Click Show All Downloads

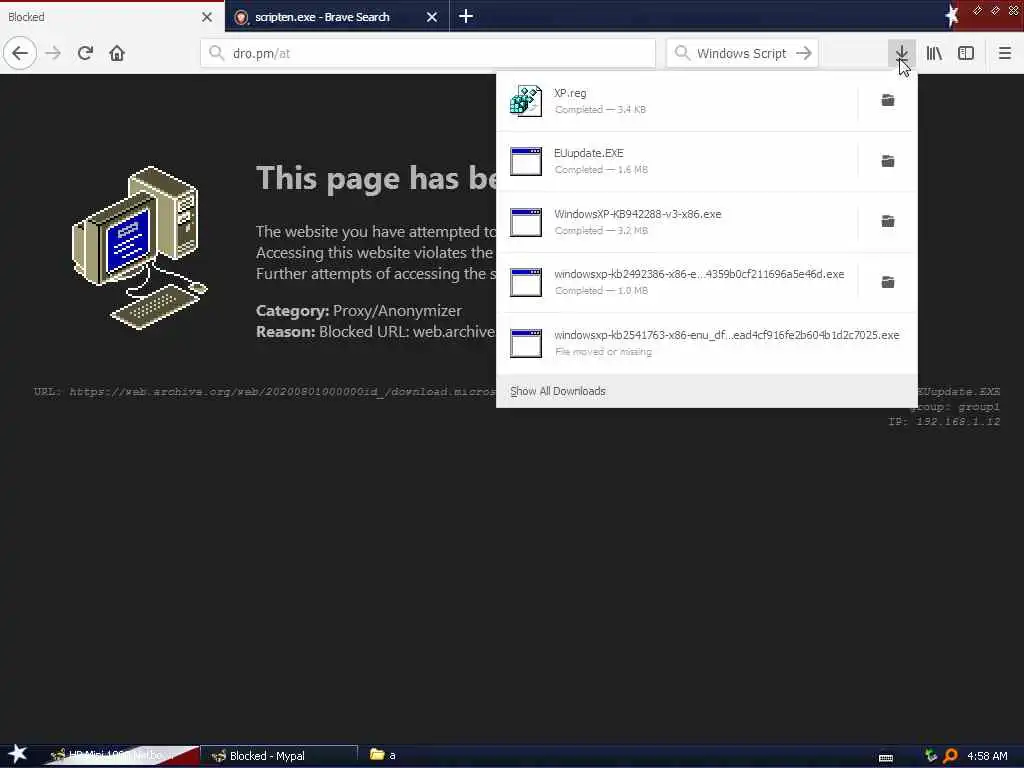(558, 391)
